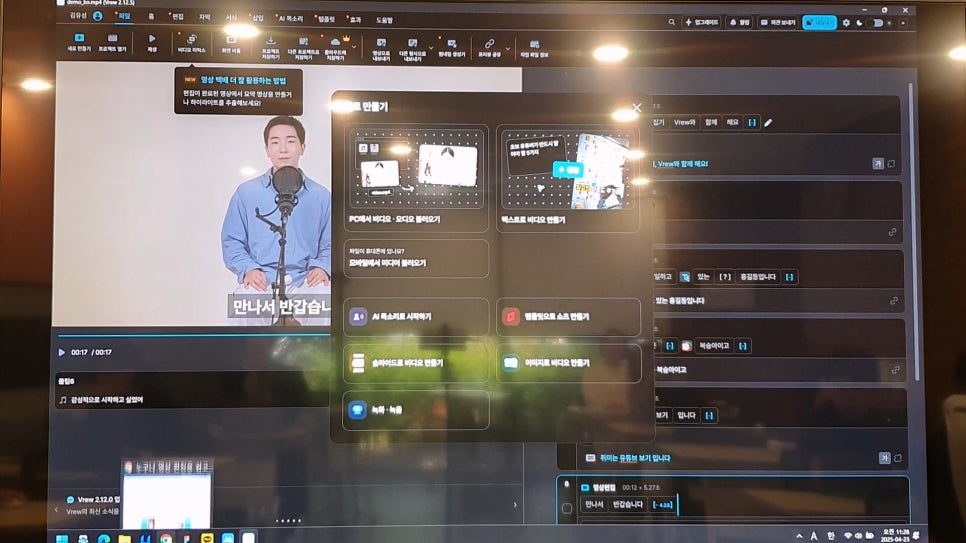Open the 홈 (Home) menu tab

click(151, 17)
